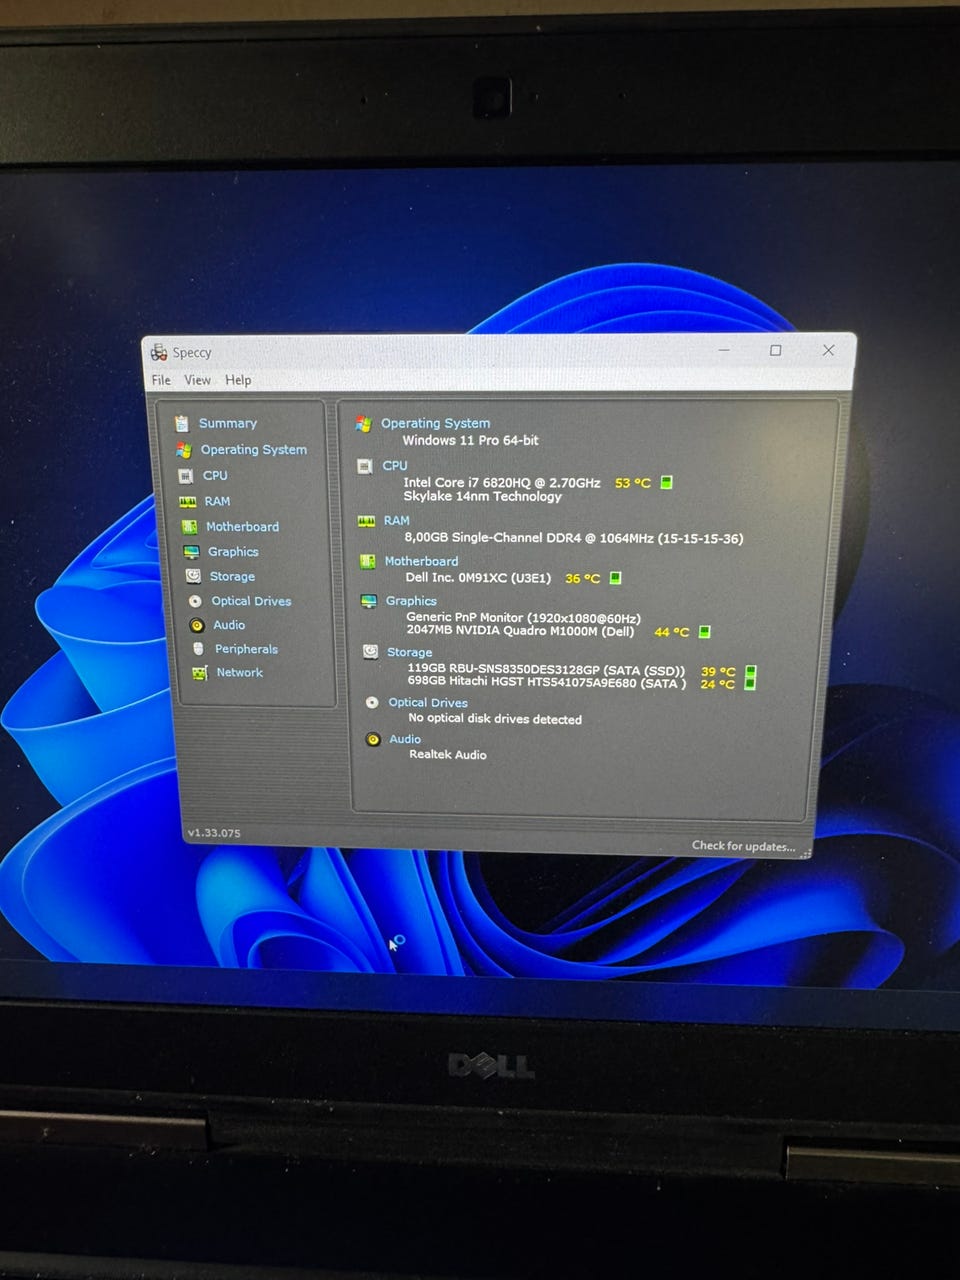Click the Realtek Audio text
Image resolution: width=960 pixels, height=1280 pixels.
point(448,755)
